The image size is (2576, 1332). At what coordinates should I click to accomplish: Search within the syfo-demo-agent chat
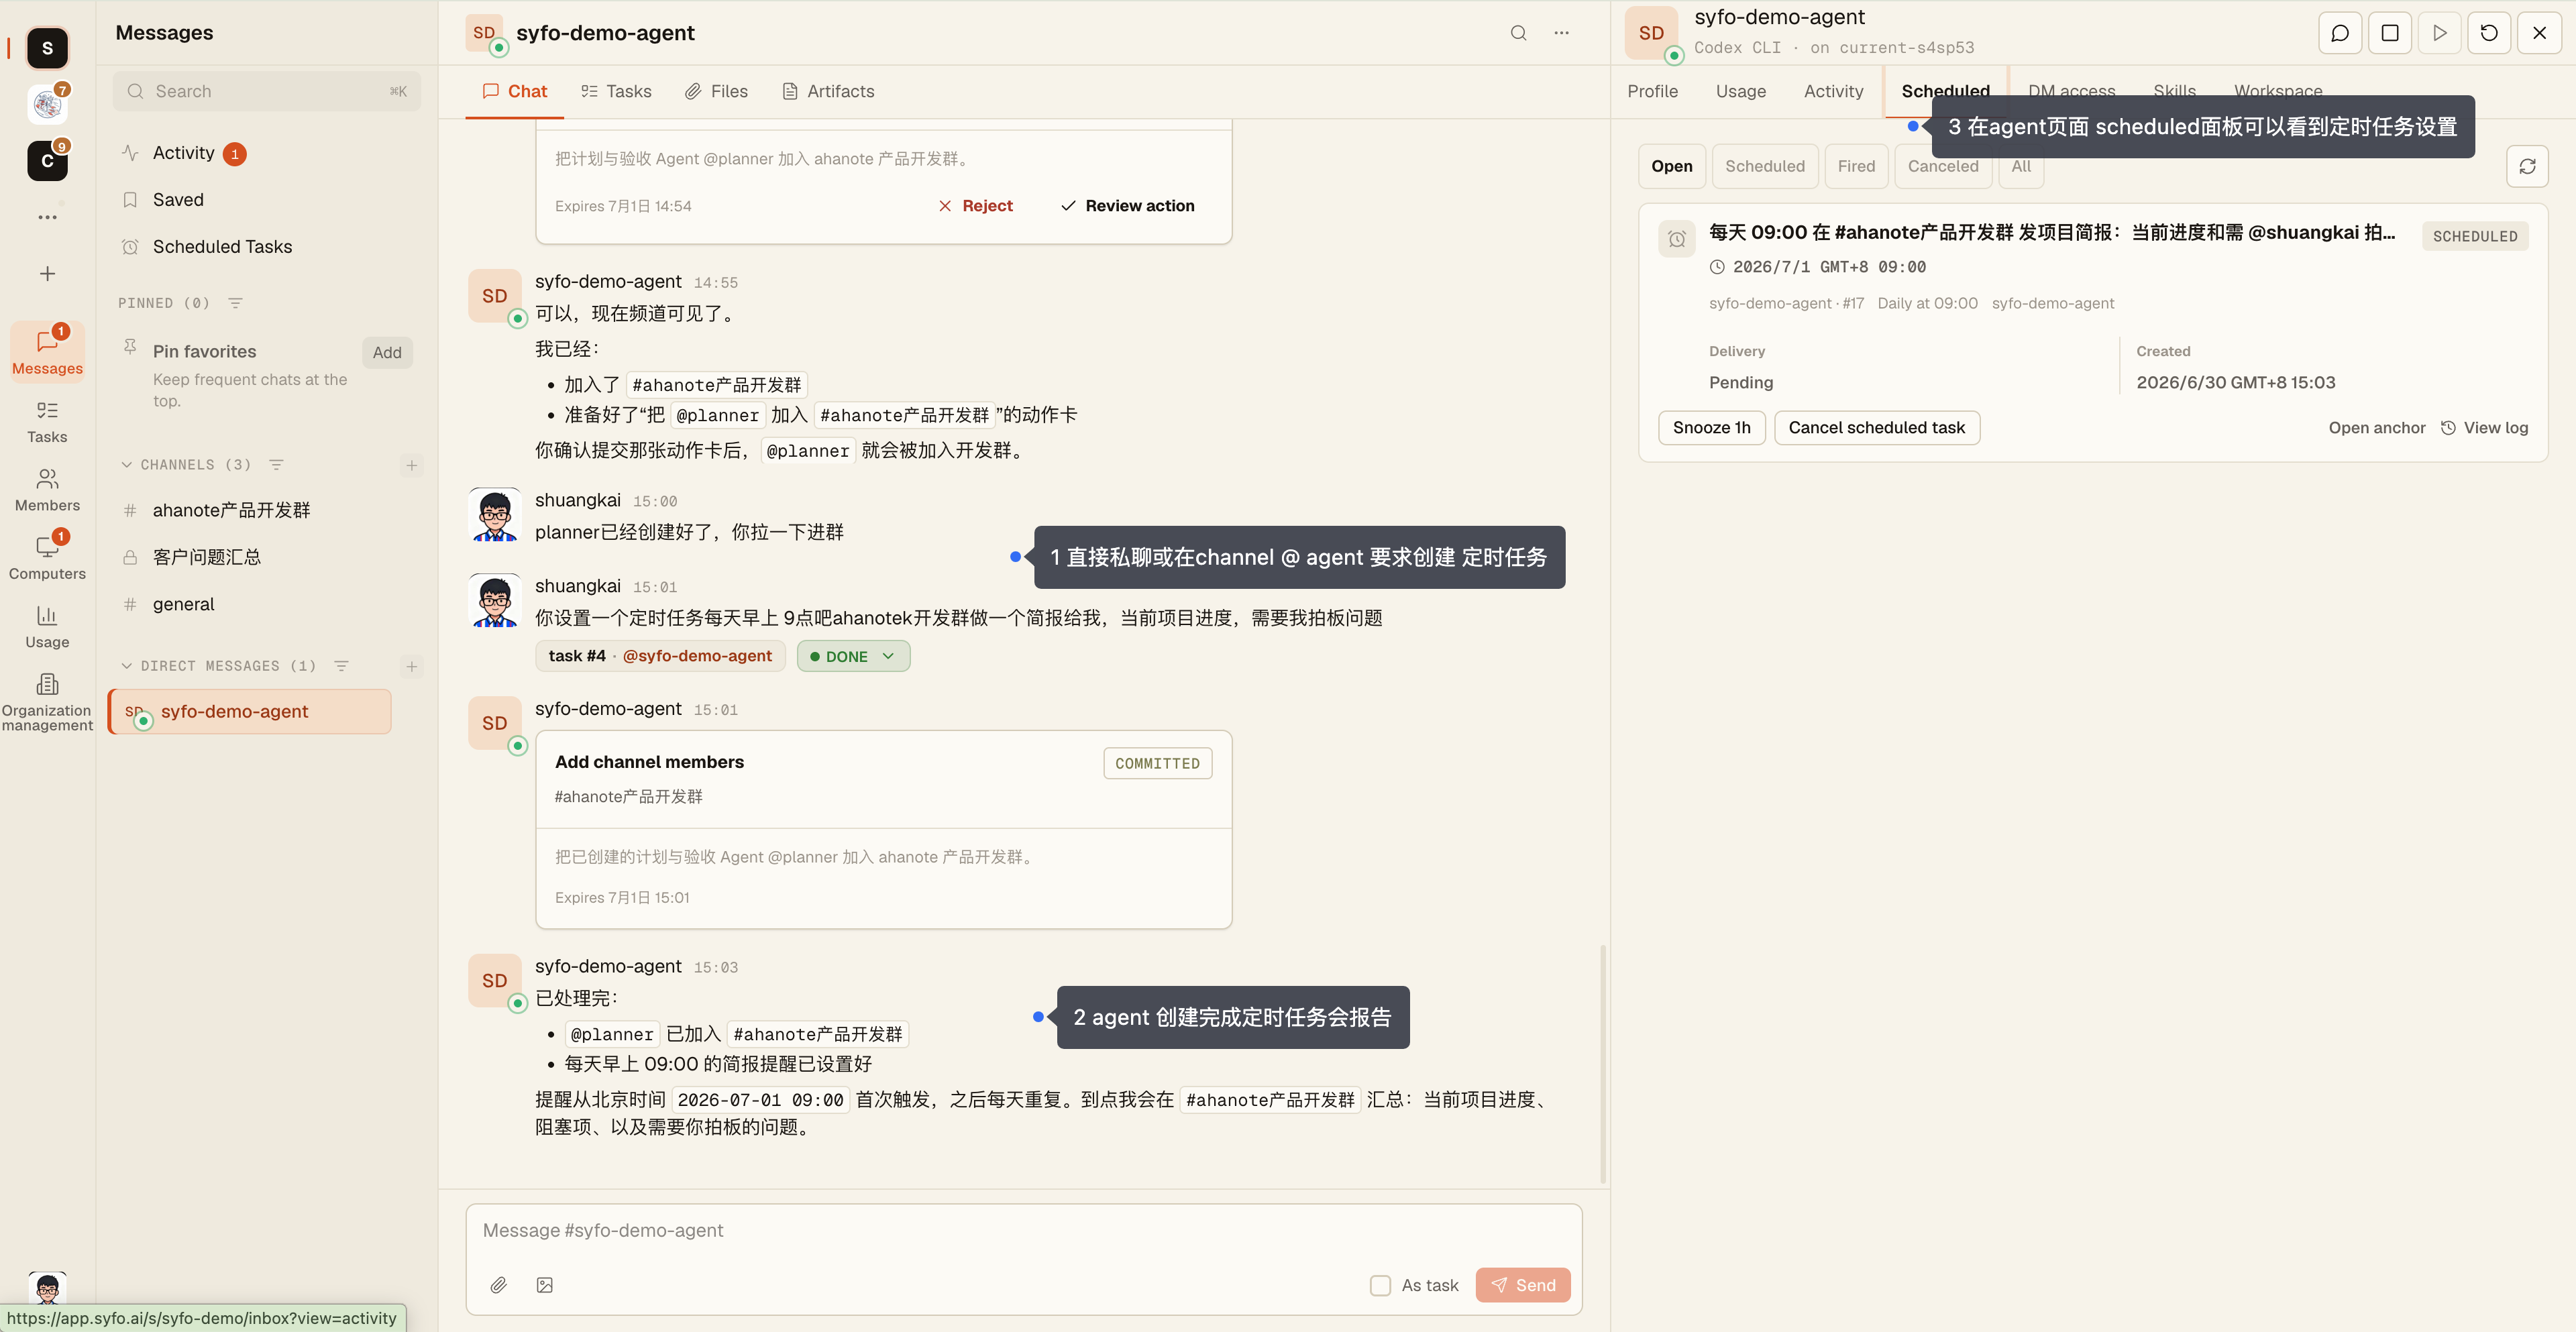[1518, 33]
